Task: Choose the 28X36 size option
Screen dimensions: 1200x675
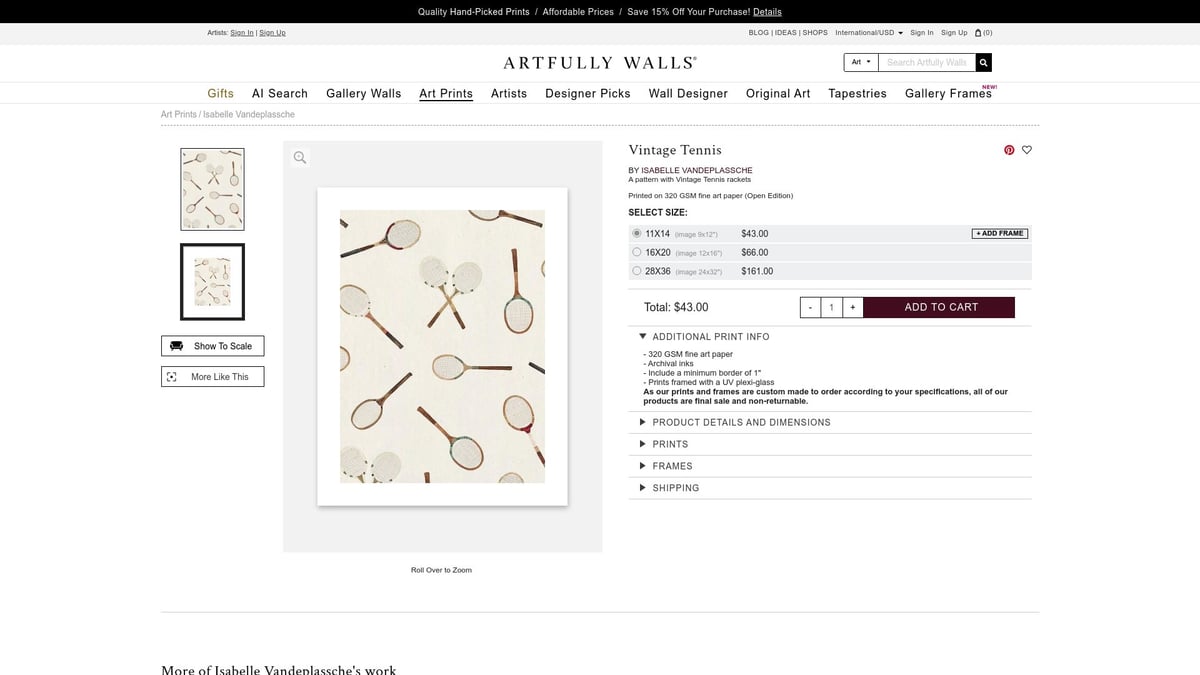Action: [x=637, y=271]
